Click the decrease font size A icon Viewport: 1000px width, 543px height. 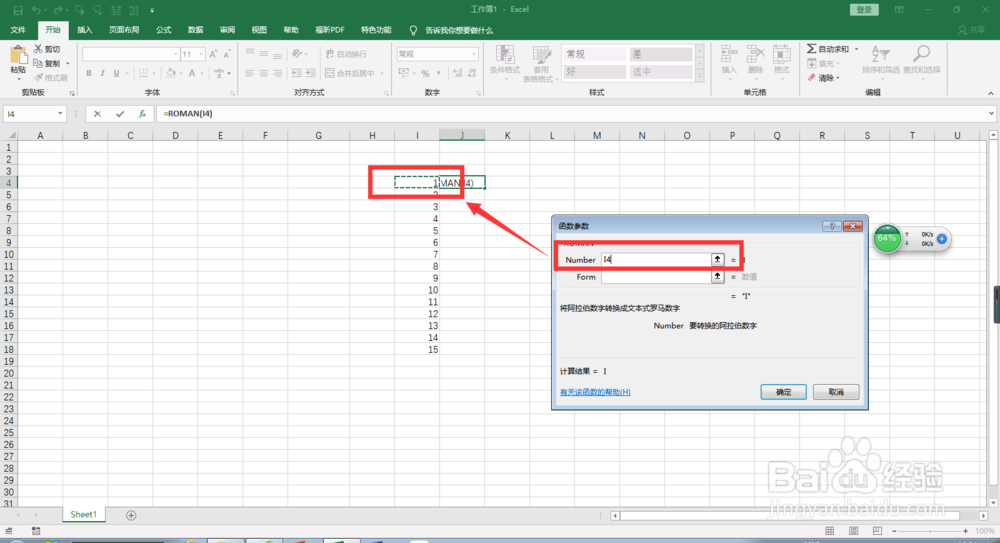coord(227,54)
